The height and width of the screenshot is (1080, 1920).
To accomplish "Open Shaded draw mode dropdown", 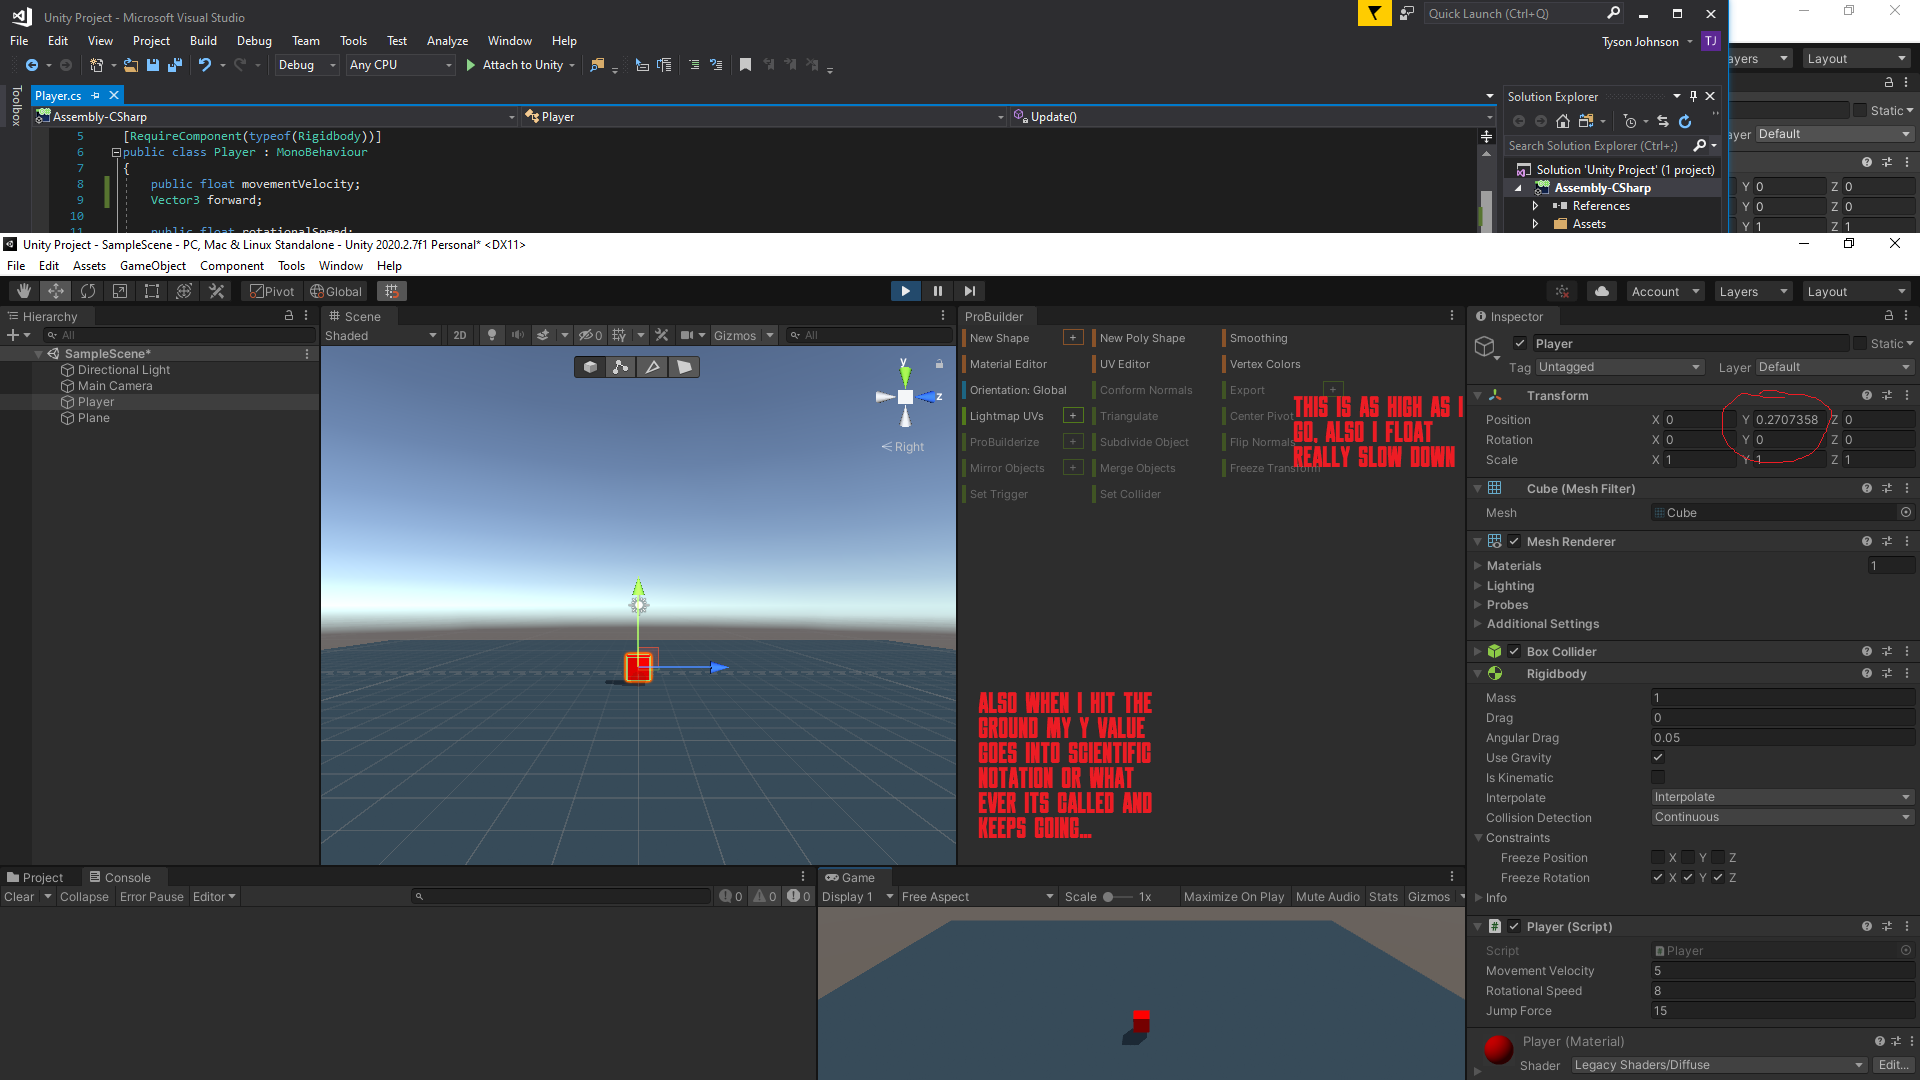I will click(x=381, y=335).
